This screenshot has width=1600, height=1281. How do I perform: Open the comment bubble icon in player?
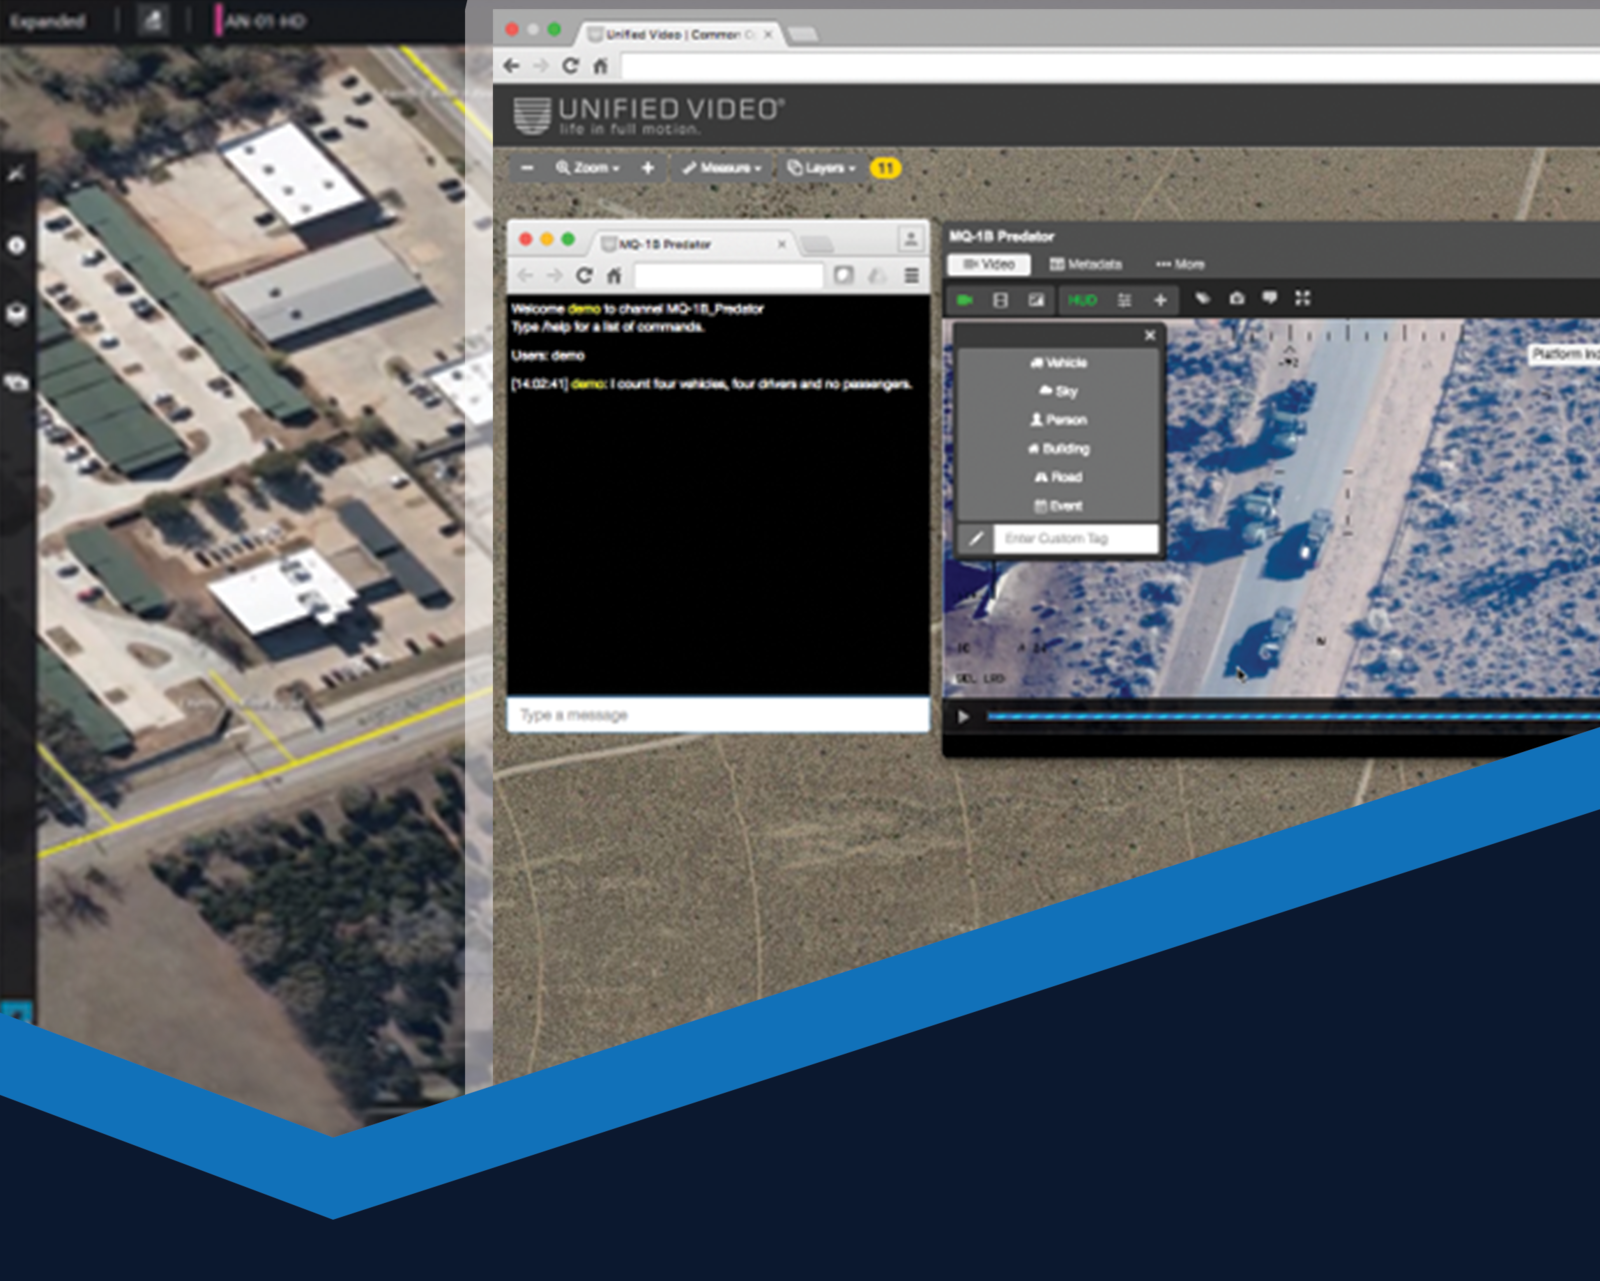pyautogui.click(x=1270, y=298)
